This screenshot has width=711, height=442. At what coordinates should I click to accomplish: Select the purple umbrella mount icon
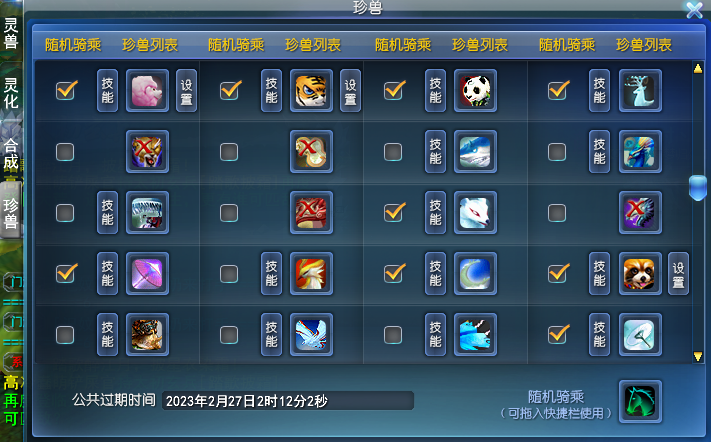pyautogui.click(x=147, y=273)
